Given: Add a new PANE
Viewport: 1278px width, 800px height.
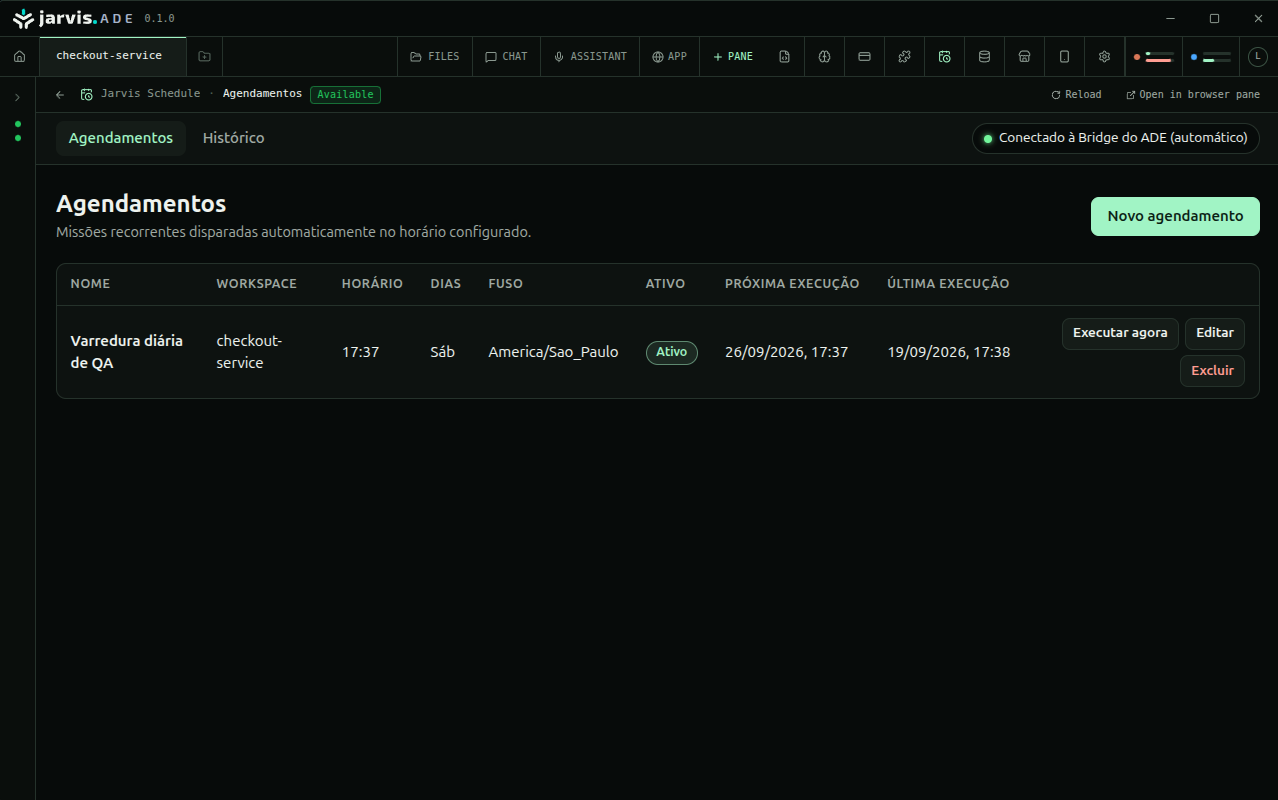Looking at the screenshot, I should tap(733, 57).
